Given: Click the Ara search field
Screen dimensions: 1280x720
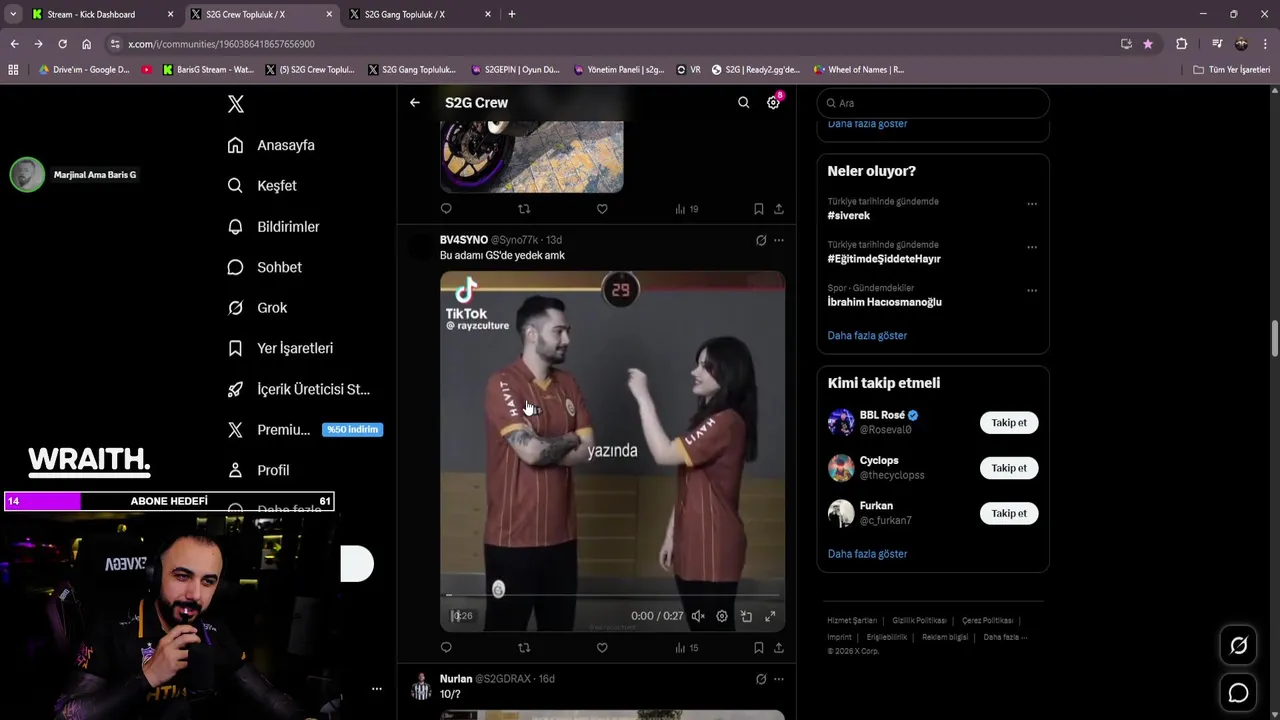Looking at the screenshot, I should pyautogui.click(x=933, y=103).
